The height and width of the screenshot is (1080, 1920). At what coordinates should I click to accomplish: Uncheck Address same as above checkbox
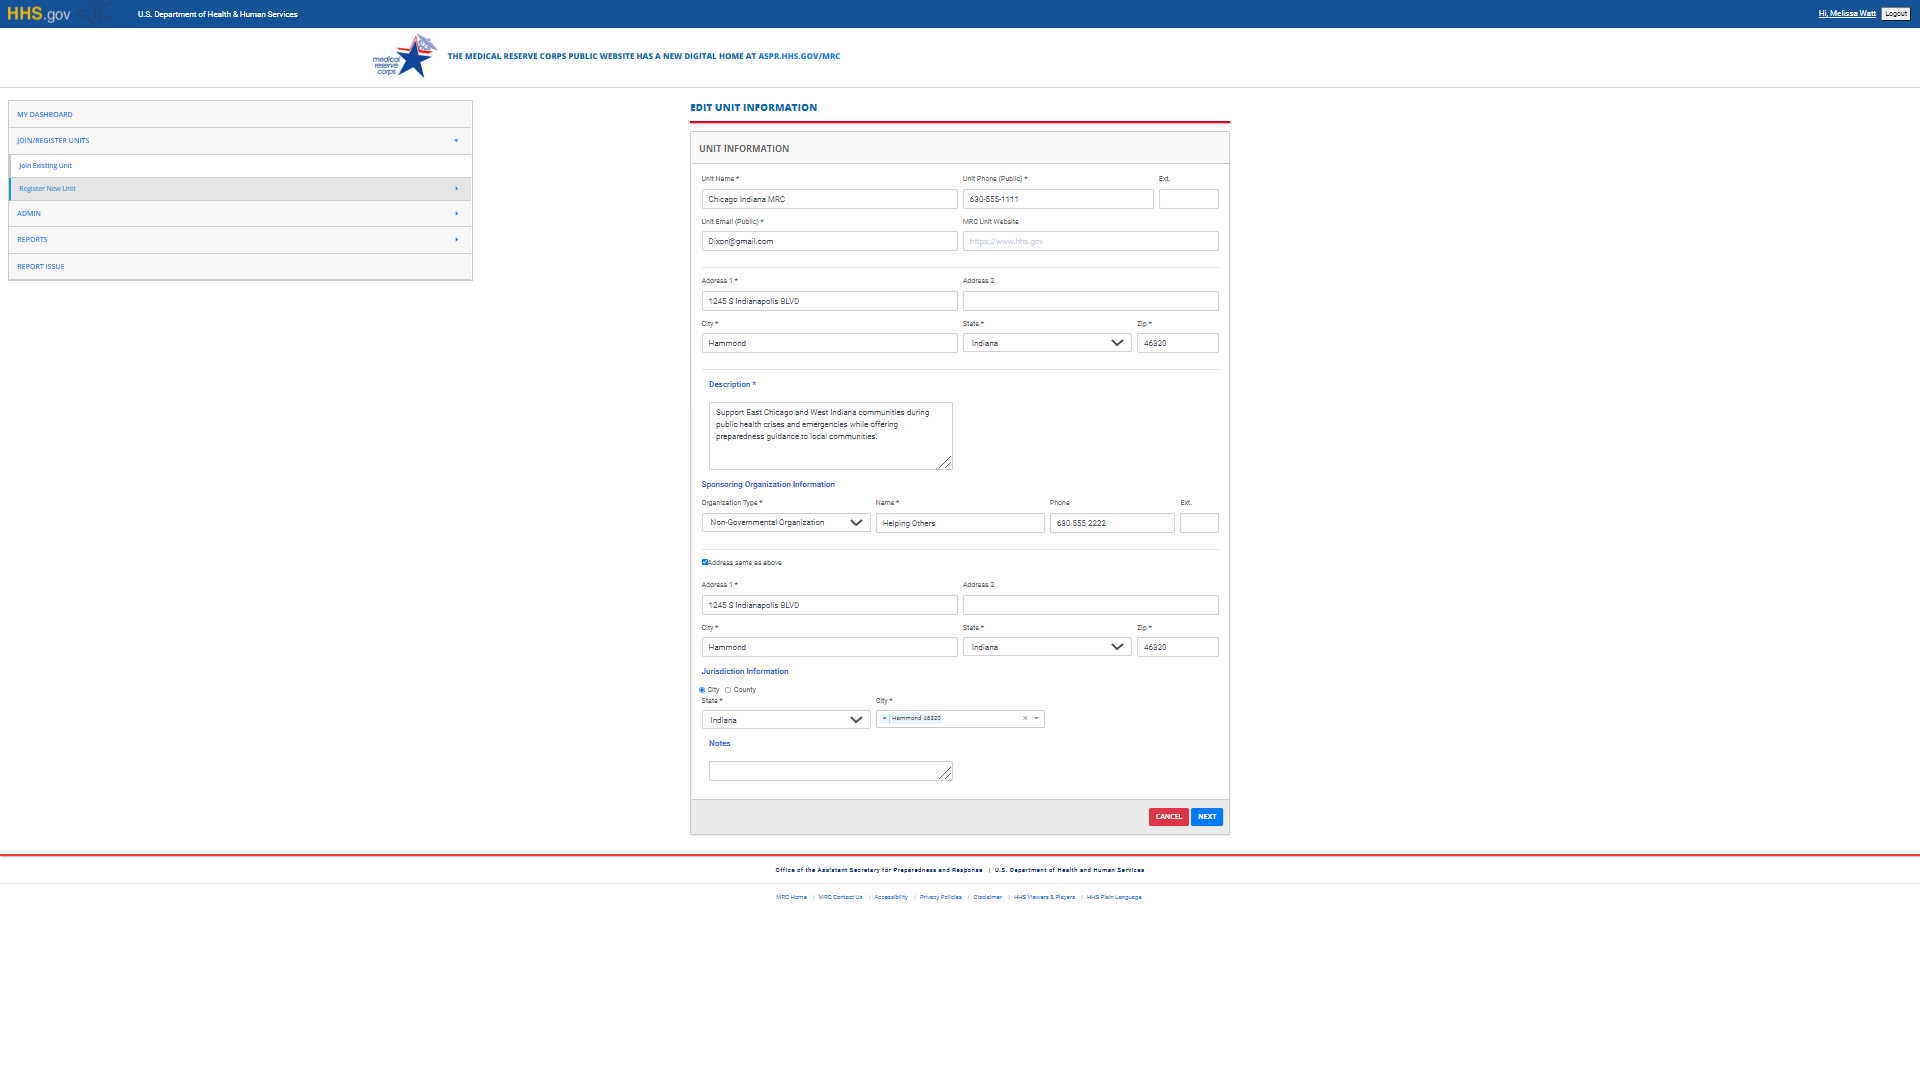(705, 562)
